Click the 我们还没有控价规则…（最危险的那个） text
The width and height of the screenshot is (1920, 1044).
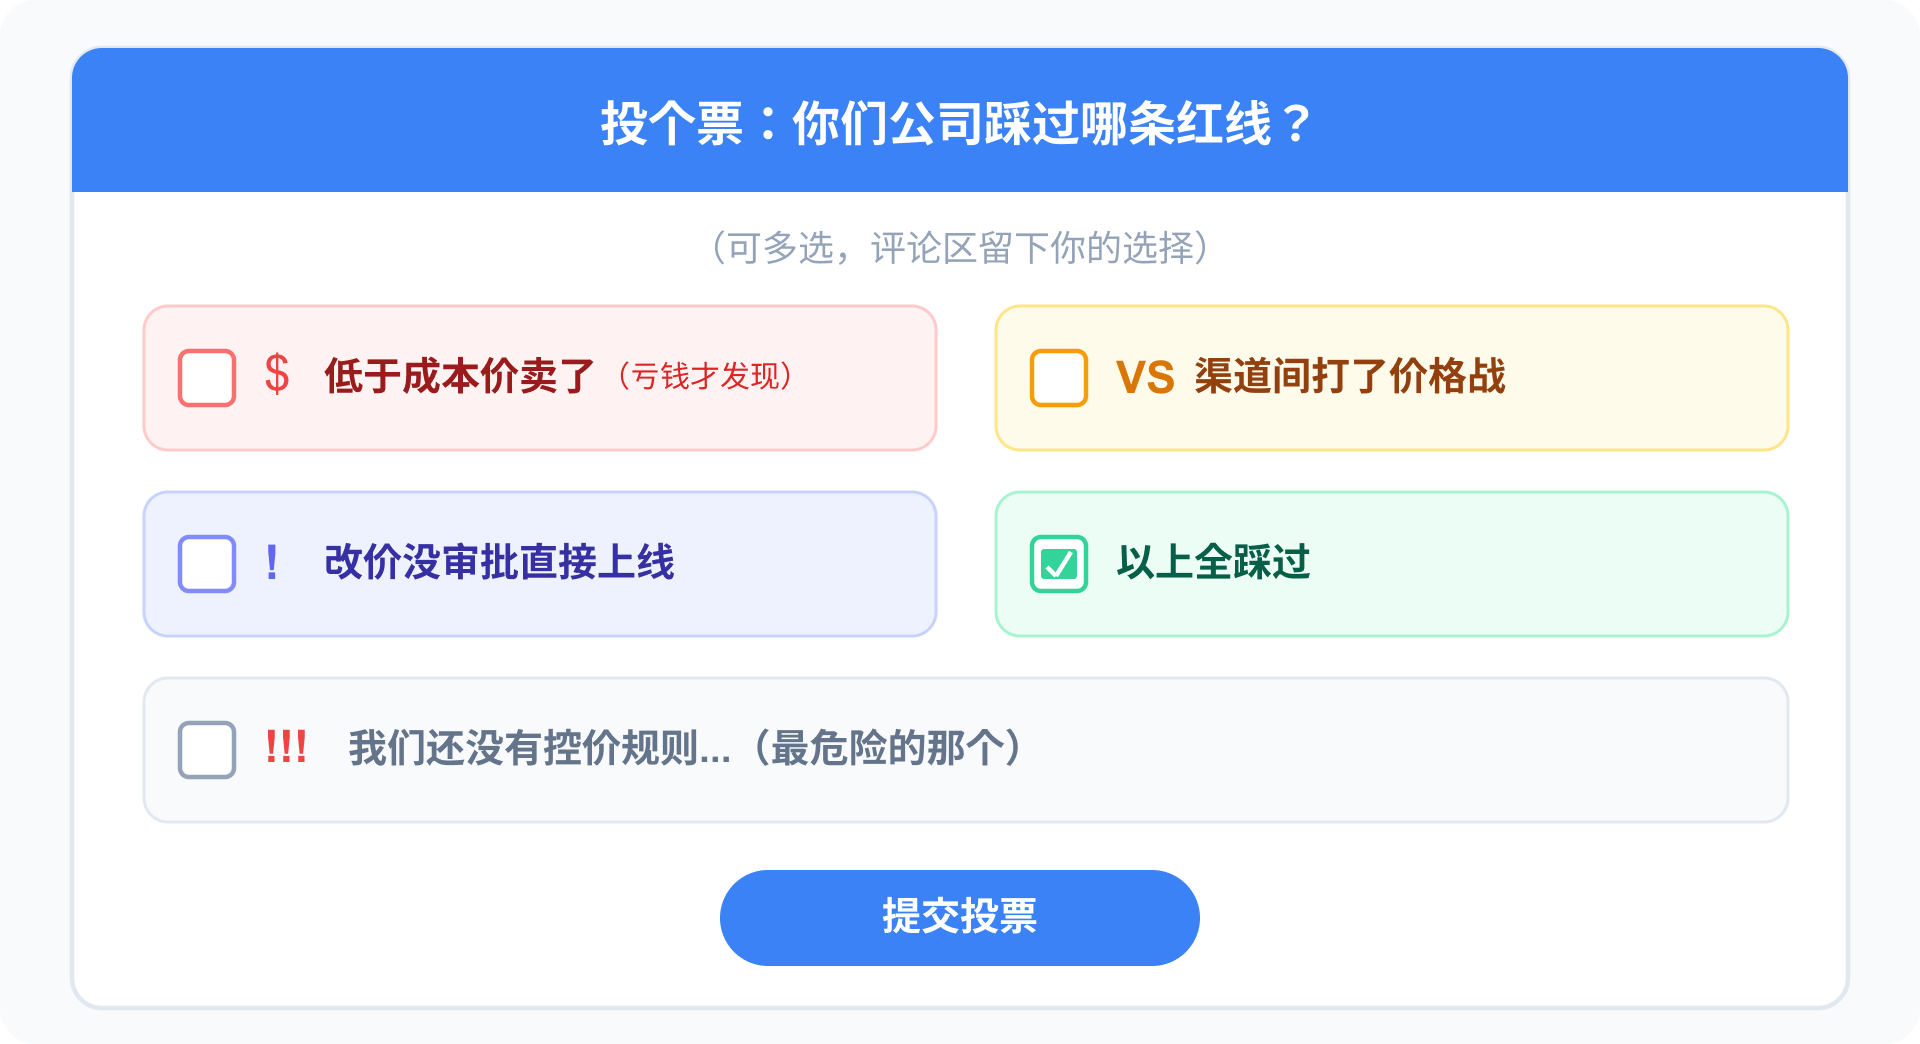click(684, 749)
